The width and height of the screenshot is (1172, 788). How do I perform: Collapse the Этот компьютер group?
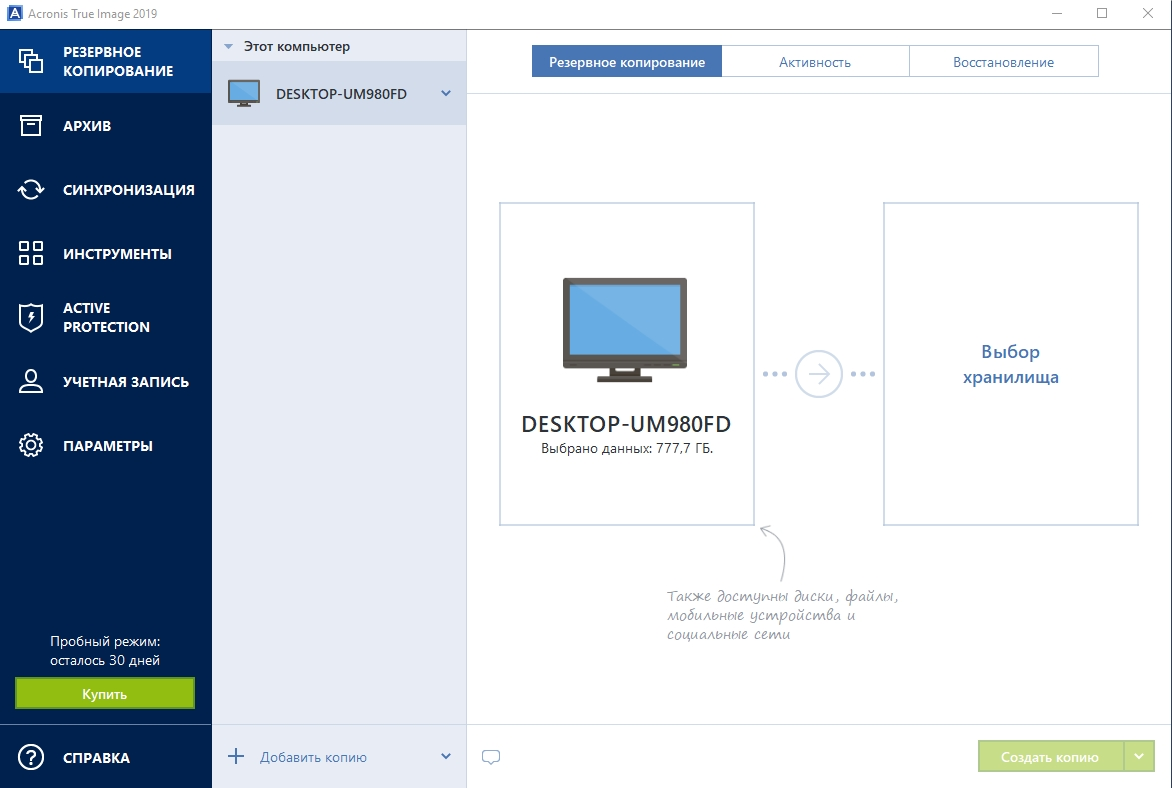229,46
